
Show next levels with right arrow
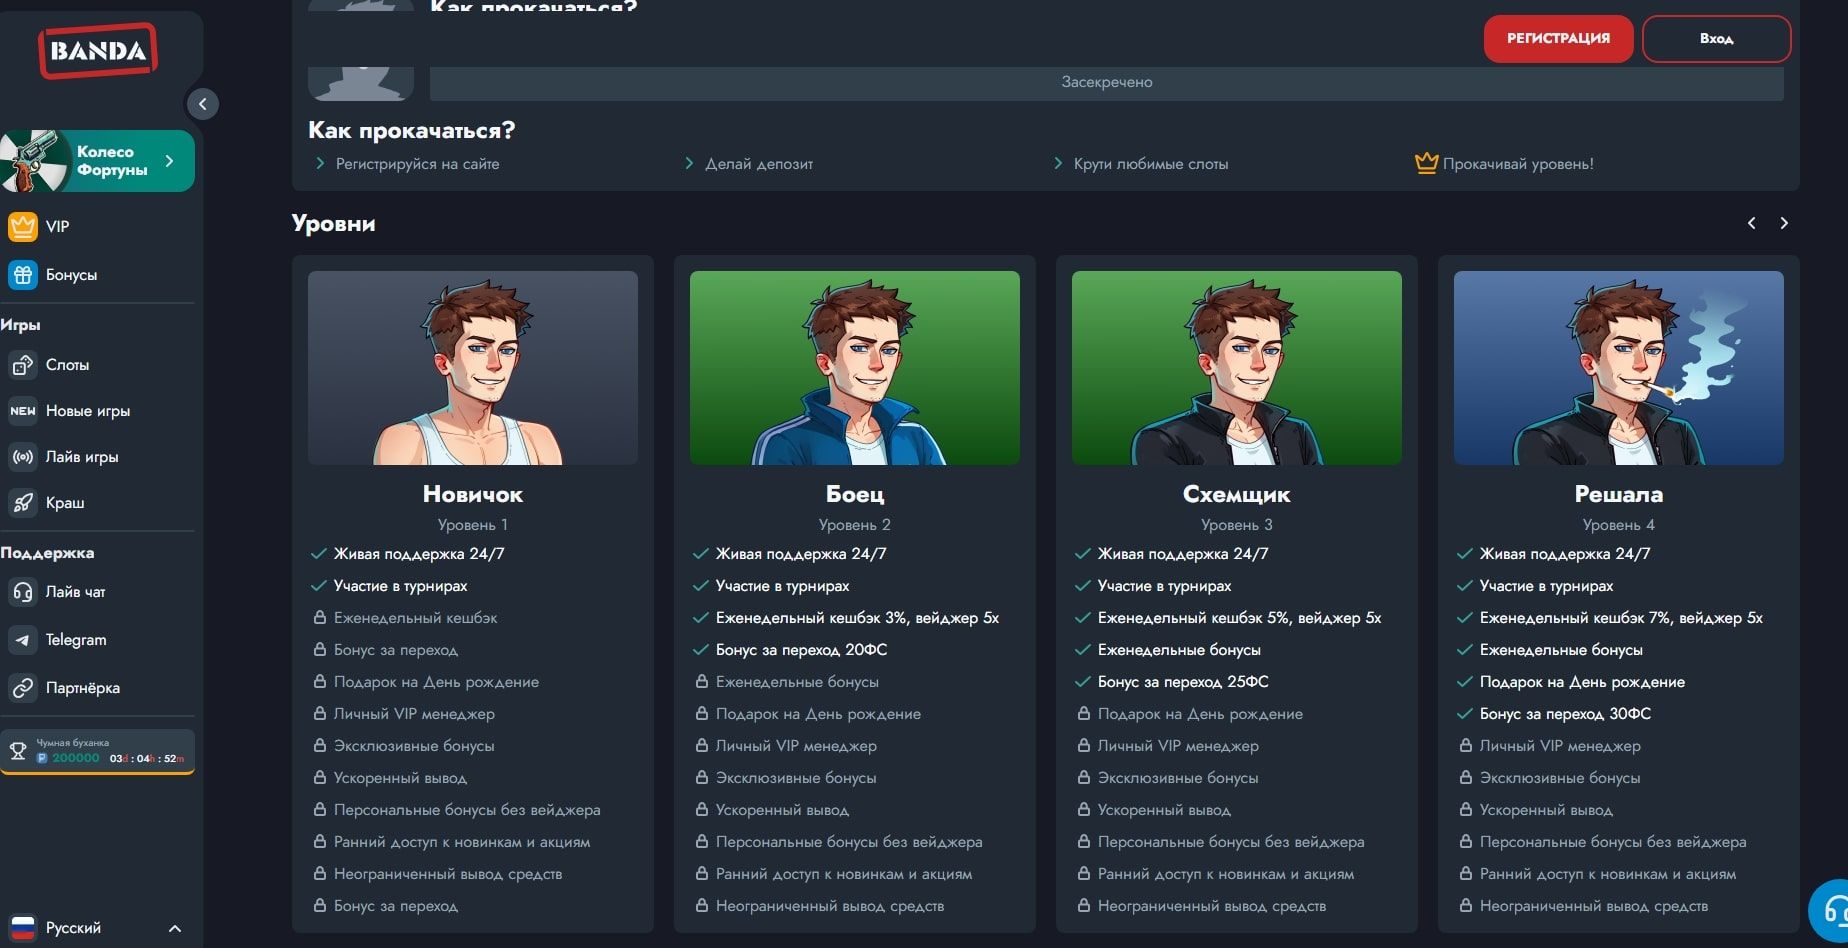click(1784, 223)
